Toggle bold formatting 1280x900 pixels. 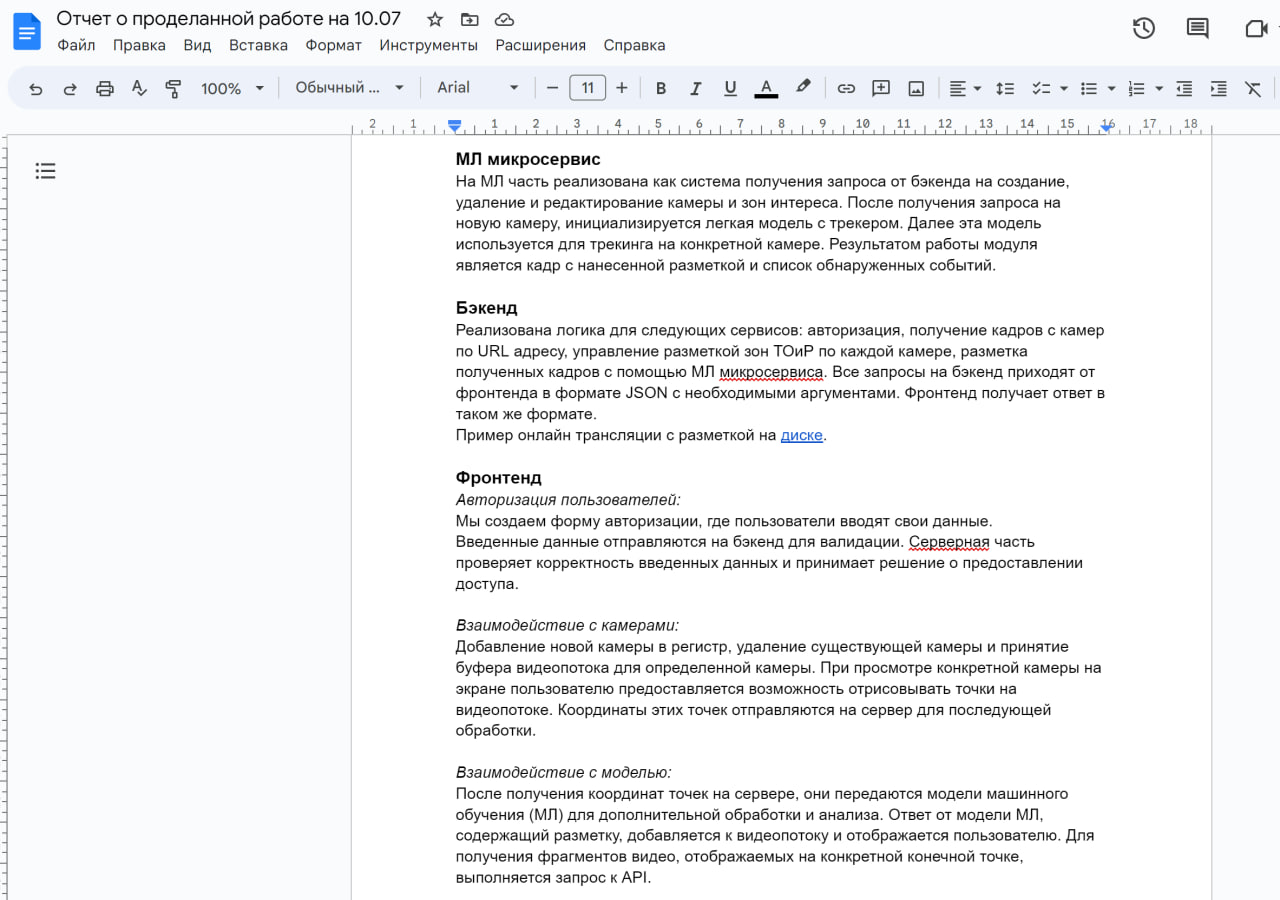click(x=660, y=89)
